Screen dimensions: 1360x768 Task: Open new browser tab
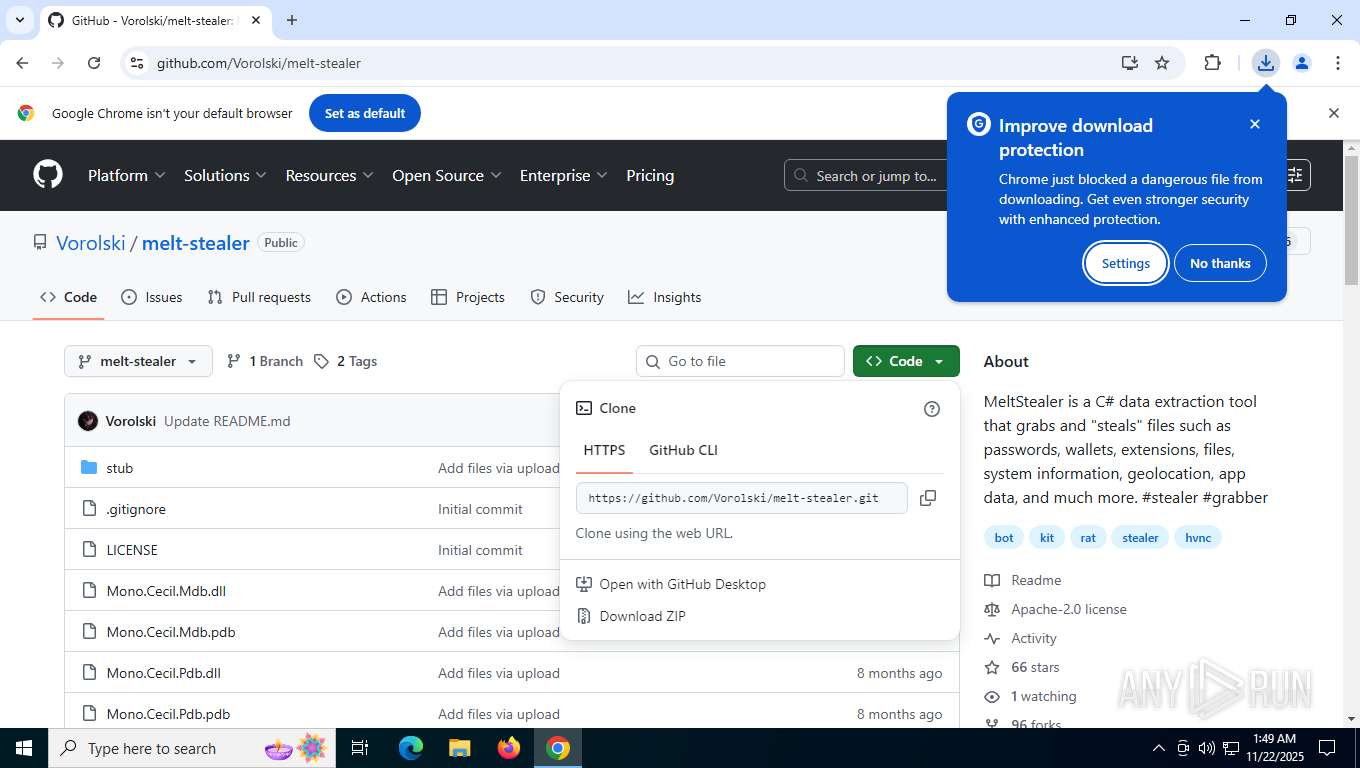point(292,20)
